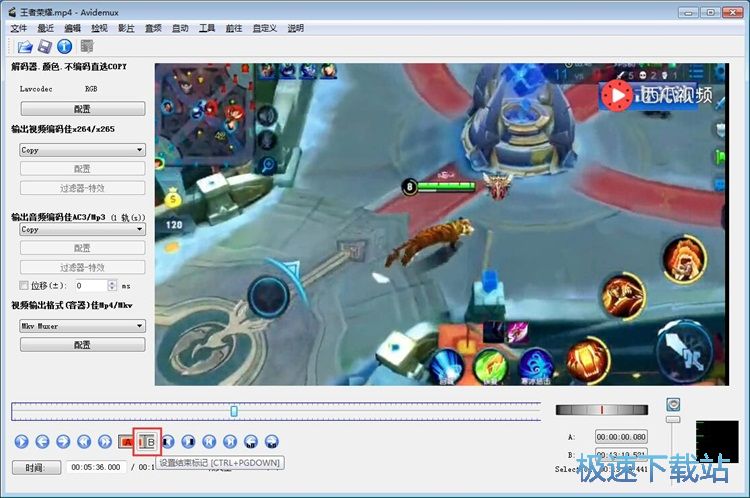Image resolution: width=750 pixels, height=498 pixels.
Task: Jump to the next keyframe with the double-right arrow
Action: coord(105,441)
